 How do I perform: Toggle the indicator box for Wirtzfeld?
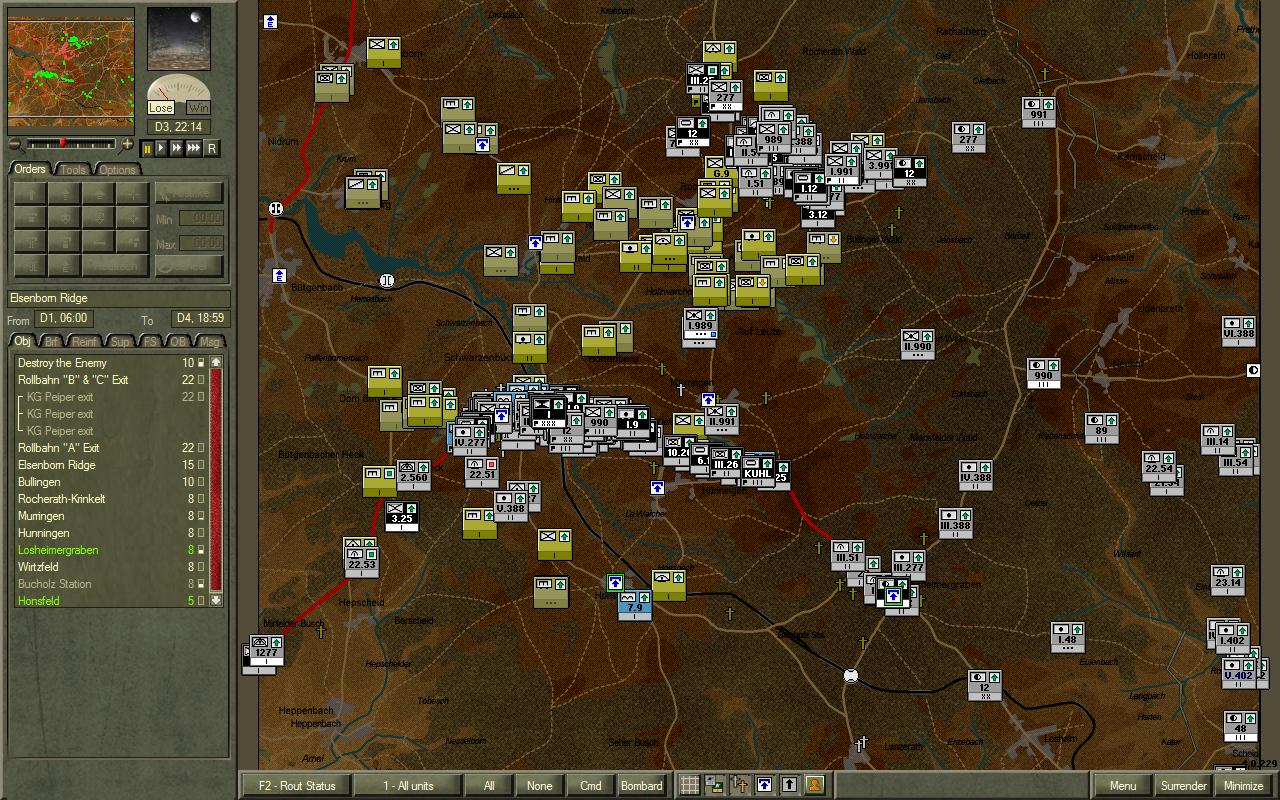200,567
